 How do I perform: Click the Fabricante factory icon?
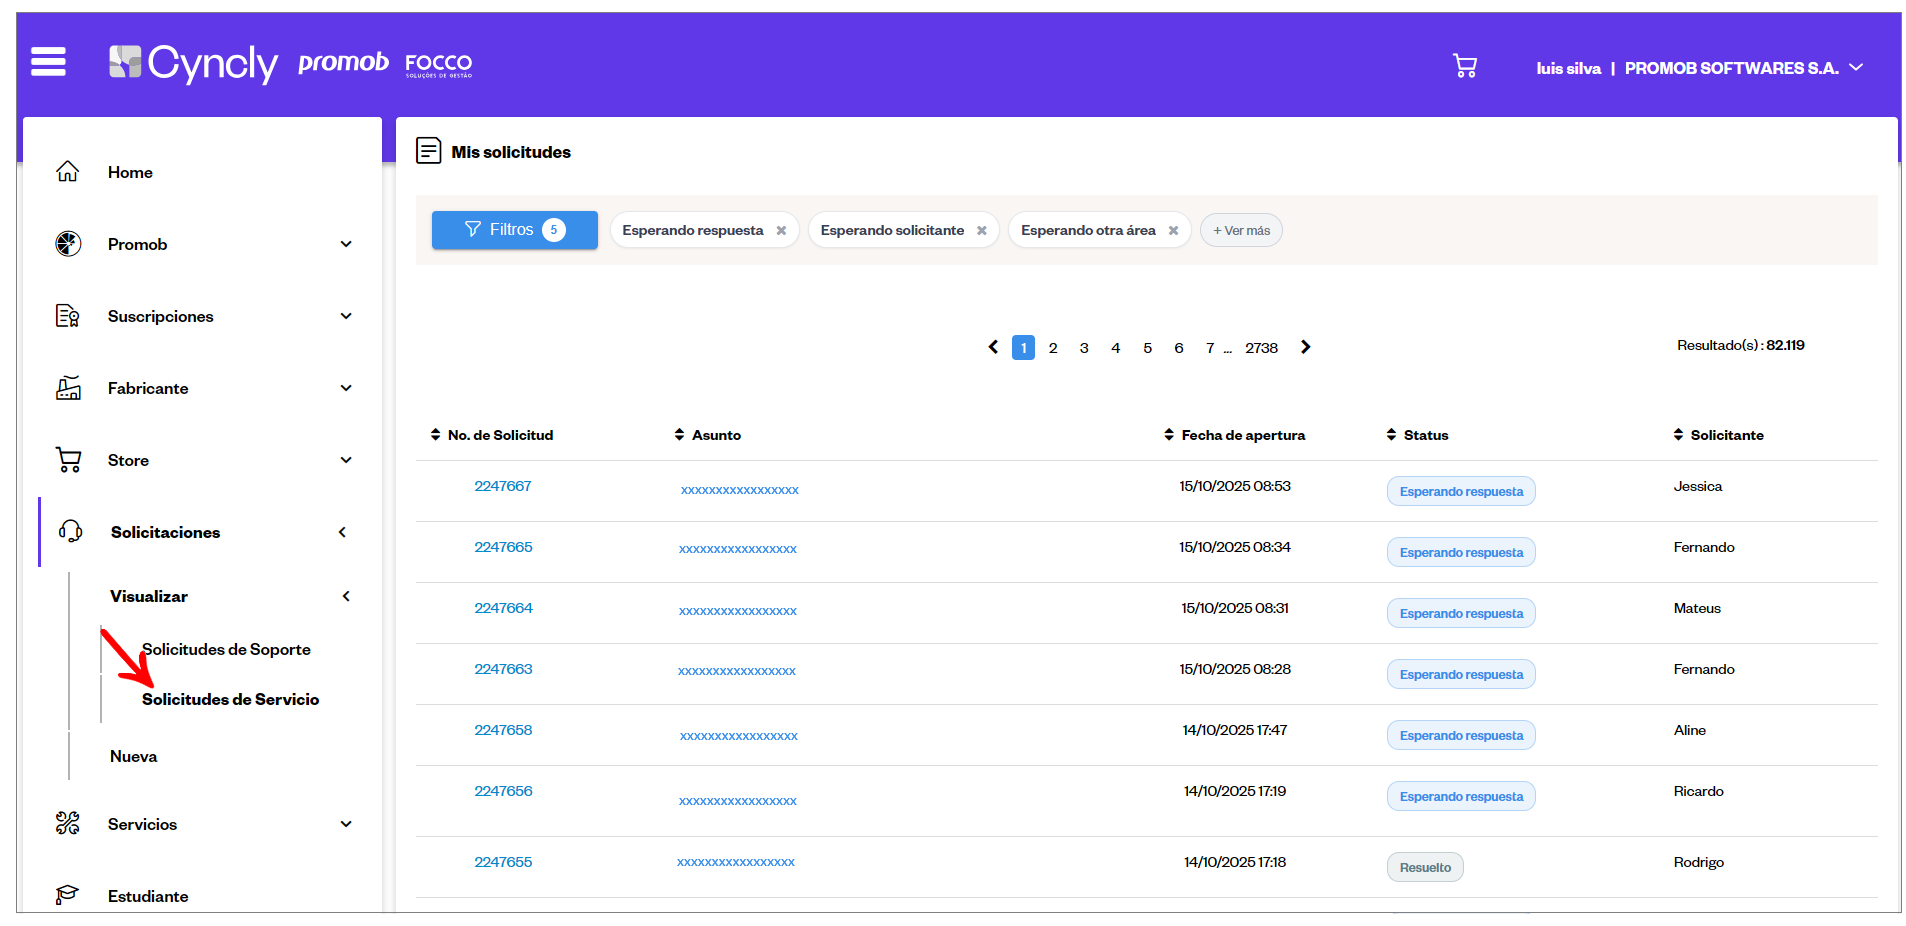[68, 388]
